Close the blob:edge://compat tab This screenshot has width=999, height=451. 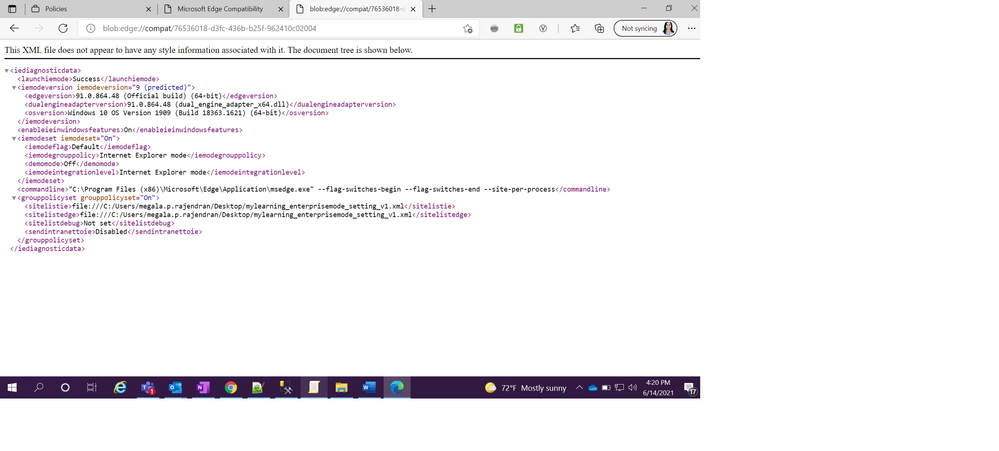pos(413,10)
